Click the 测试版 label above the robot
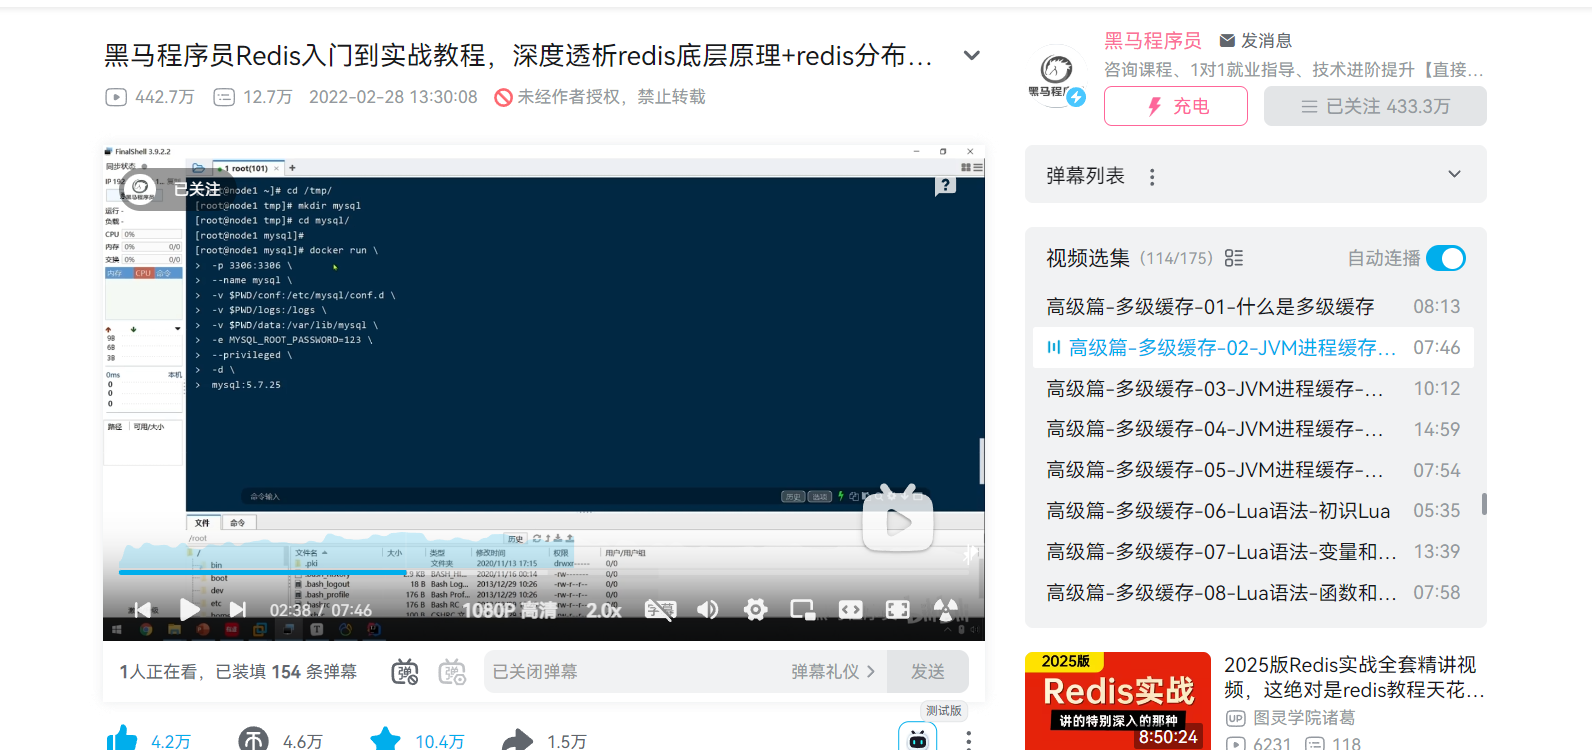Screen dimensions: 1592x750 (x=944, y=711)
